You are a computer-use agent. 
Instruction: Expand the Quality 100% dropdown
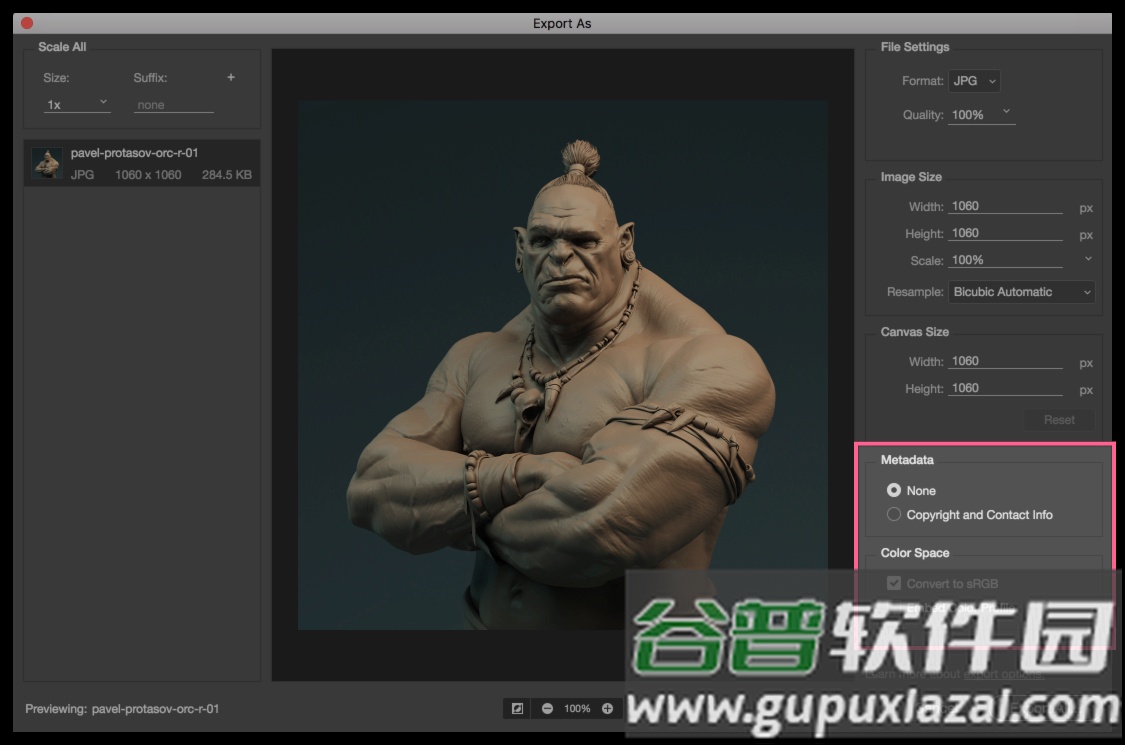(x=981, y=115)
